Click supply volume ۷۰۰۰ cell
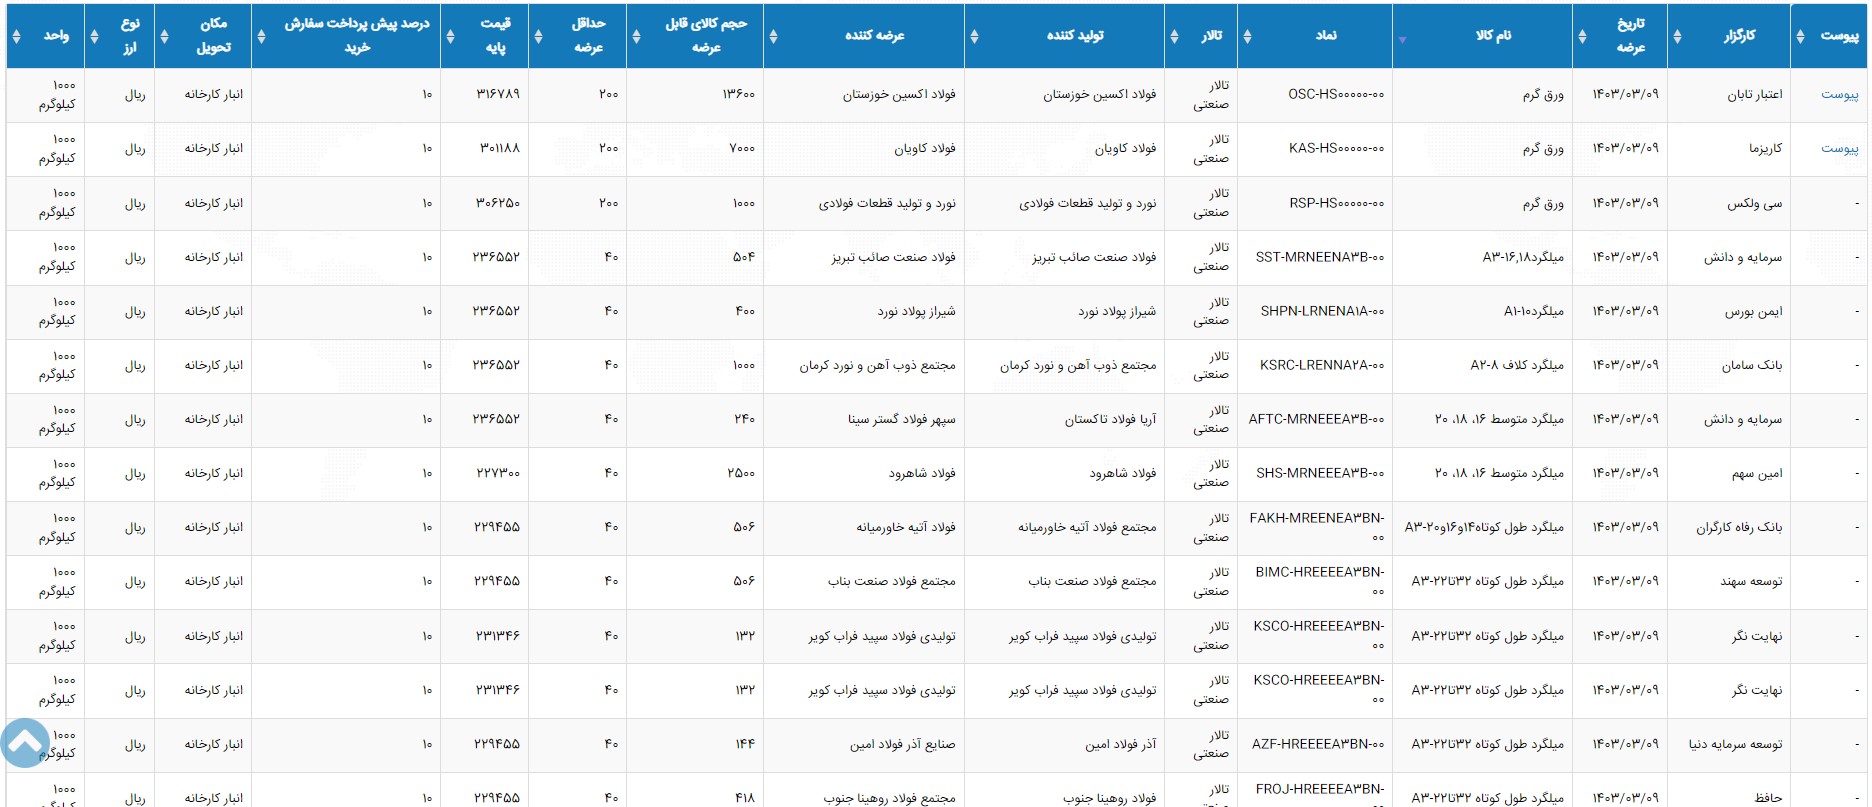1872x807 pixels. pos(741,148)
